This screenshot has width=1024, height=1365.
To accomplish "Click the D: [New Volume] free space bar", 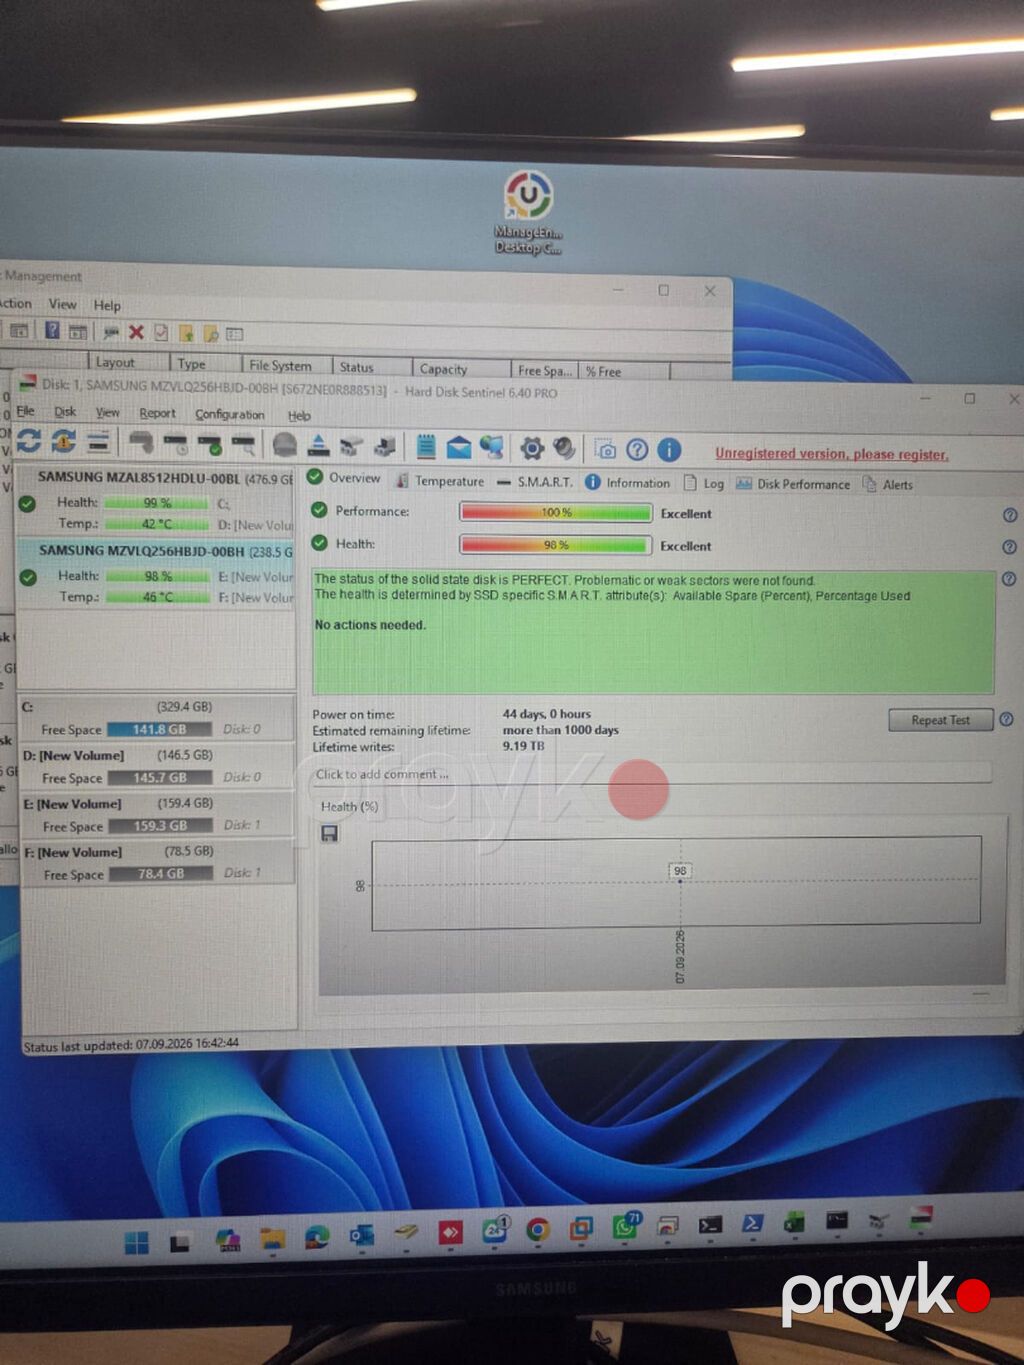I will coord(159,777).
